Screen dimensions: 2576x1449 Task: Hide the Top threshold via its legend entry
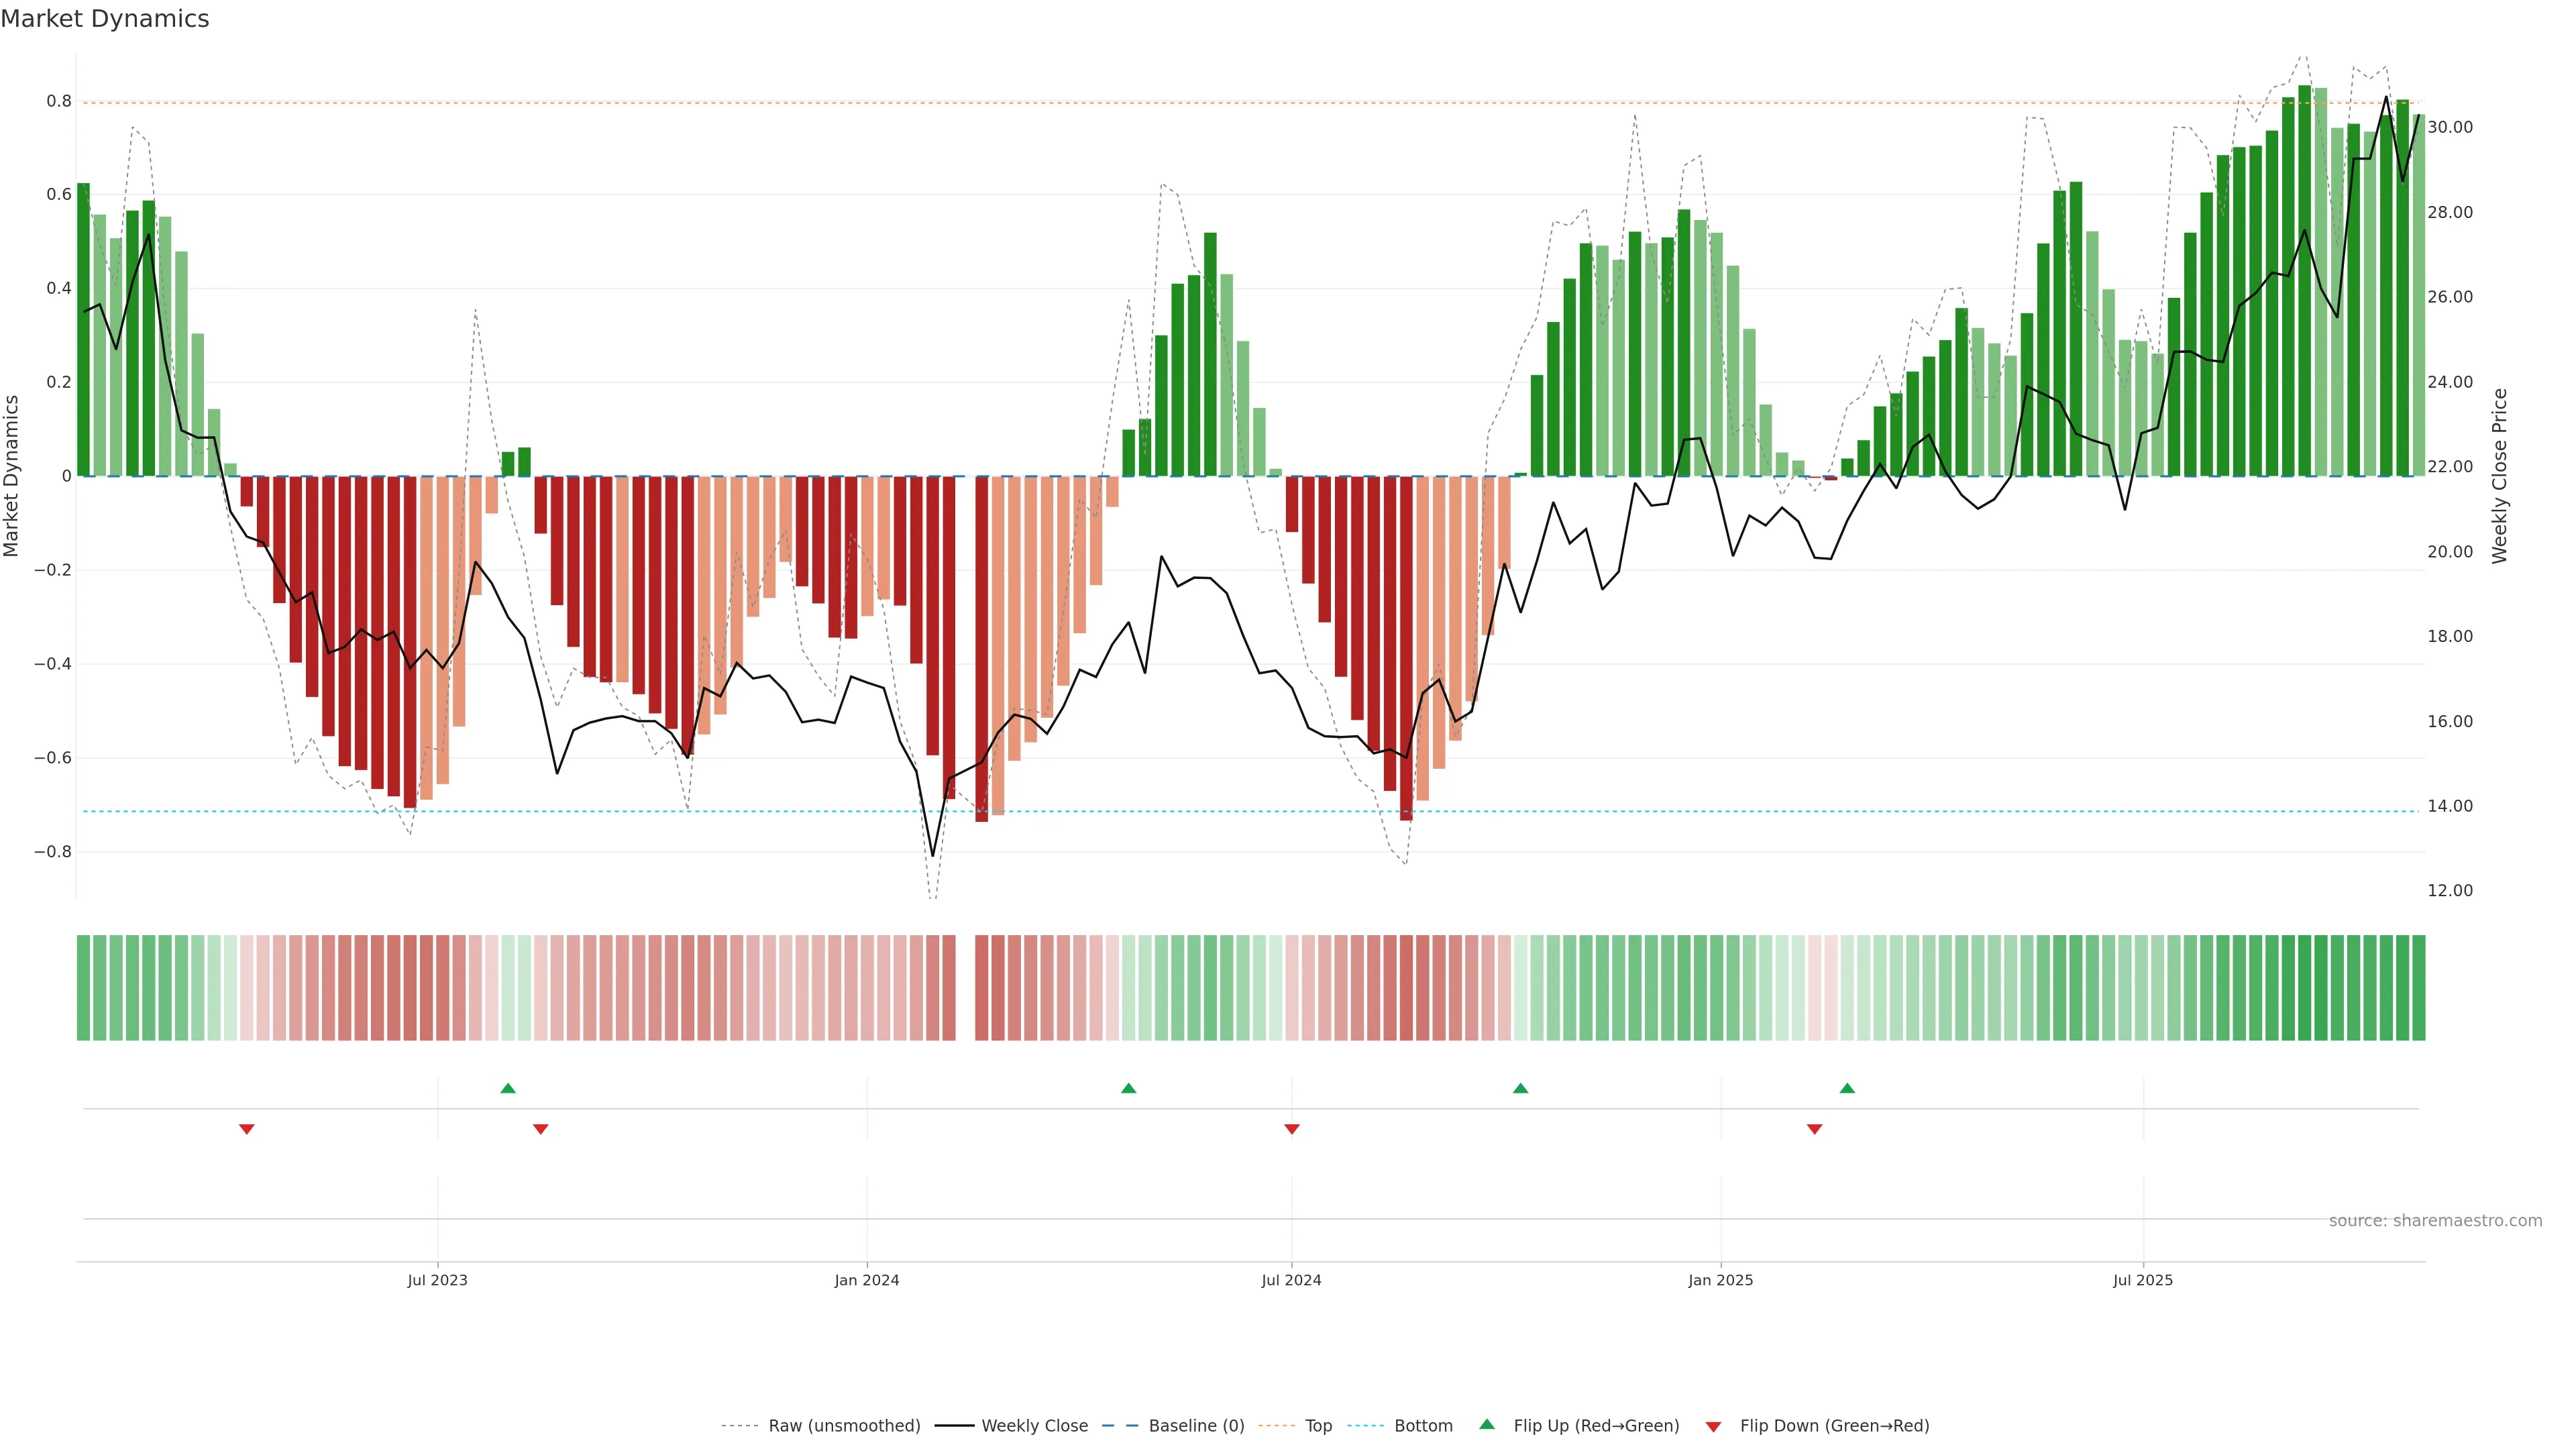[1318, 1426]
